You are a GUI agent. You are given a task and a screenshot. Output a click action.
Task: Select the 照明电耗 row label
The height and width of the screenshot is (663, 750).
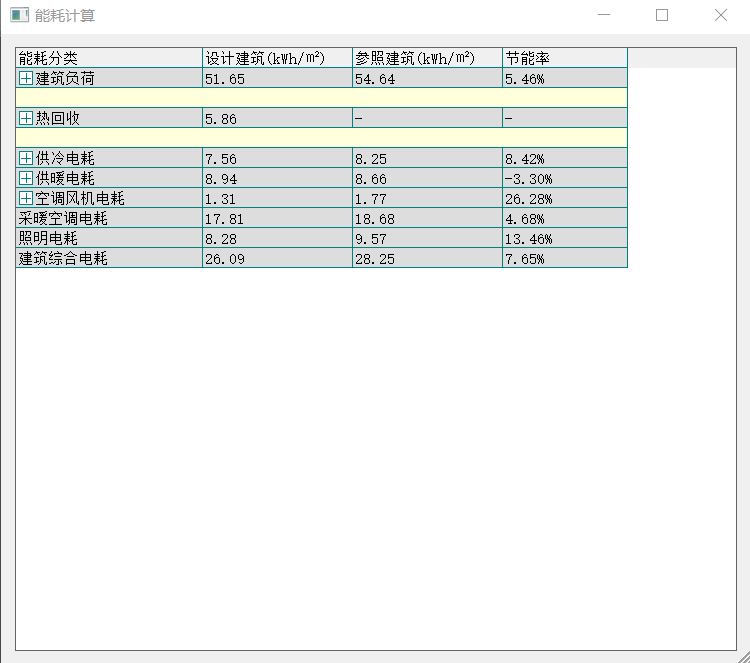pyautogui.click(x=48, y=238)
